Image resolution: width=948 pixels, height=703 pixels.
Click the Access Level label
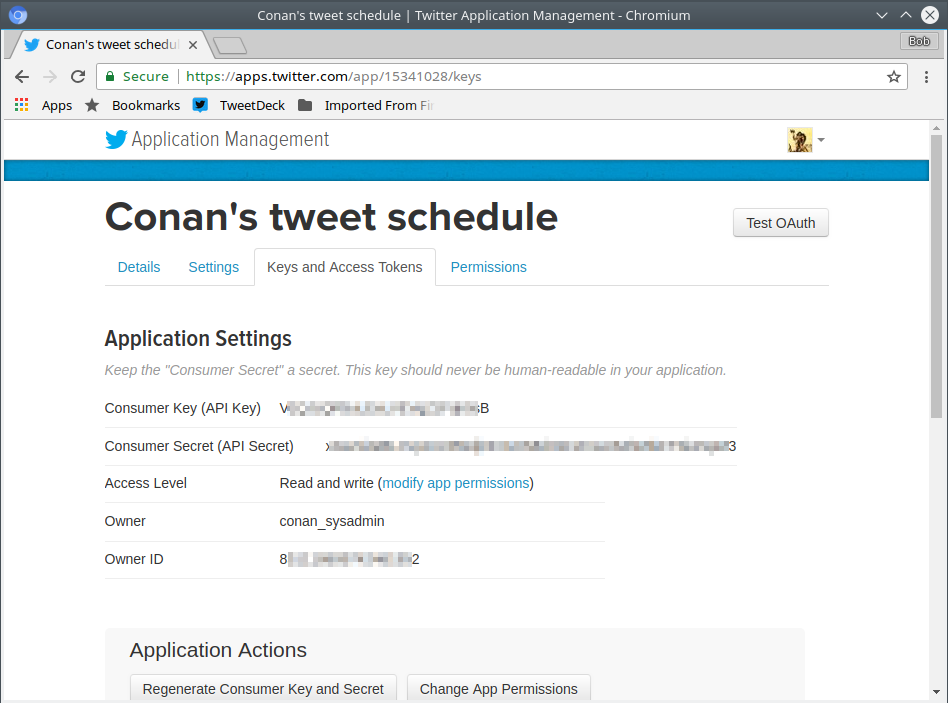(146, 483)
